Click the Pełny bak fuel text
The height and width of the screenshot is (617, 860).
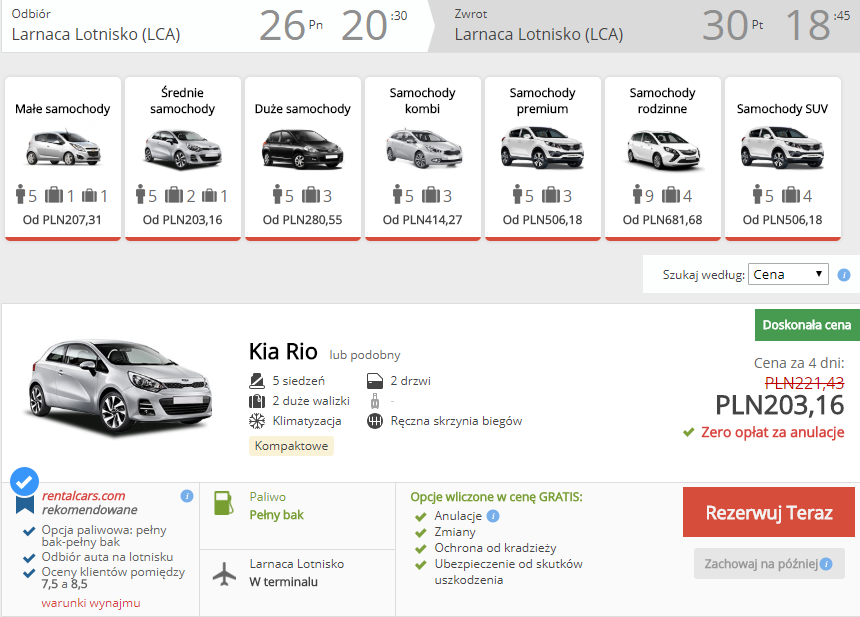276,515
